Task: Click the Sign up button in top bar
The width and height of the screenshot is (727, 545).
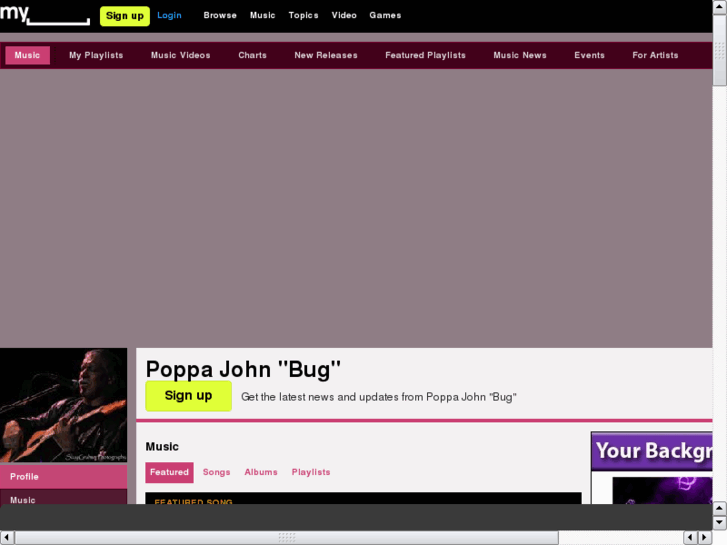Action: tap(125, 16)
